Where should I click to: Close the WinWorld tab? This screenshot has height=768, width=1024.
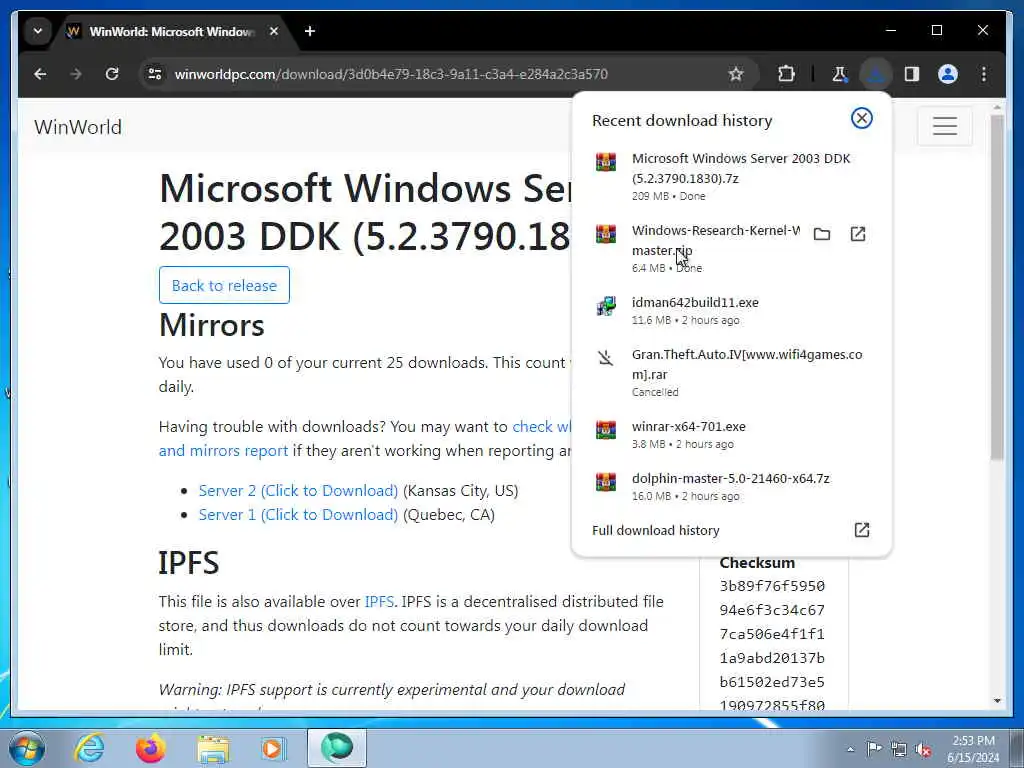(x=274, y=31)
